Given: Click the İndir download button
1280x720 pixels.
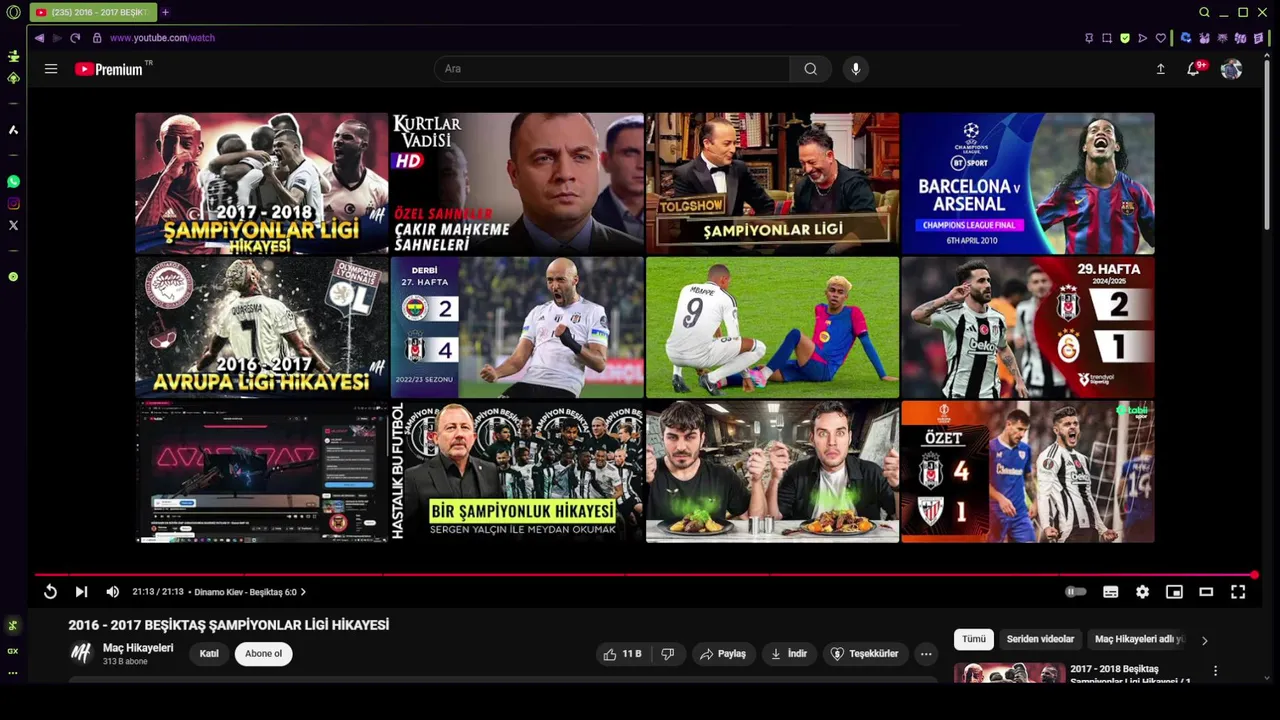Looking at the screenshot, I should pyautogui.click(x=789, y=654).
